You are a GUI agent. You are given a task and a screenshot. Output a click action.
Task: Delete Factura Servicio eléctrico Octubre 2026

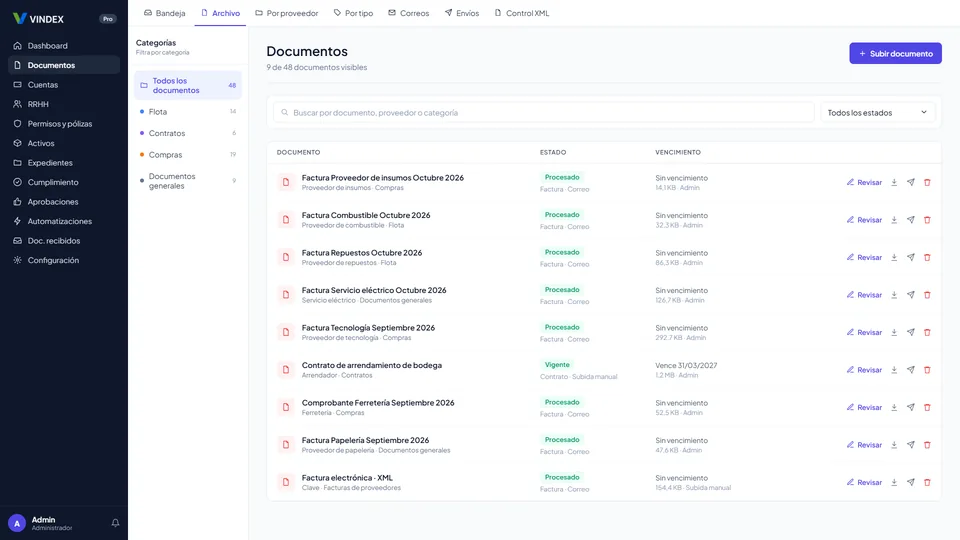click(x=927, y=294)
